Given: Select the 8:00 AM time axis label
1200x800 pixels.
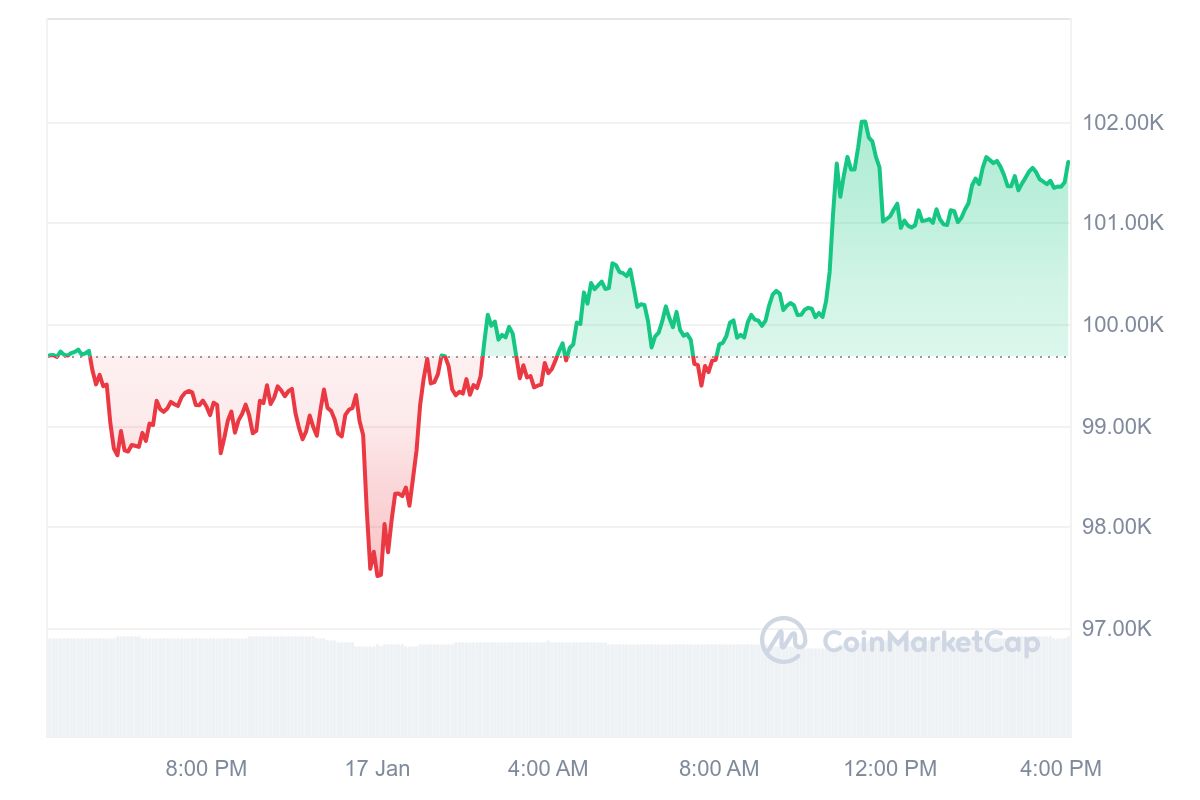Looking at the screenshot, I should [x=718, y=768].
